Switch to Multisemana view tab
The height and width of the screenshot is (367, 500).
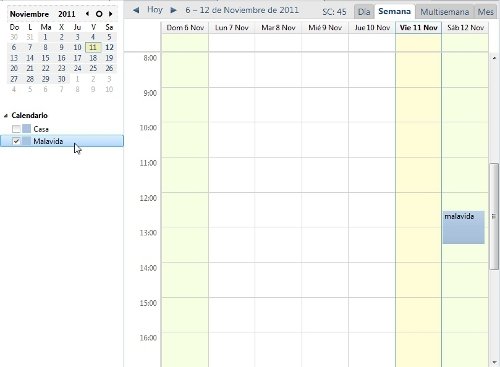[445, 12]
